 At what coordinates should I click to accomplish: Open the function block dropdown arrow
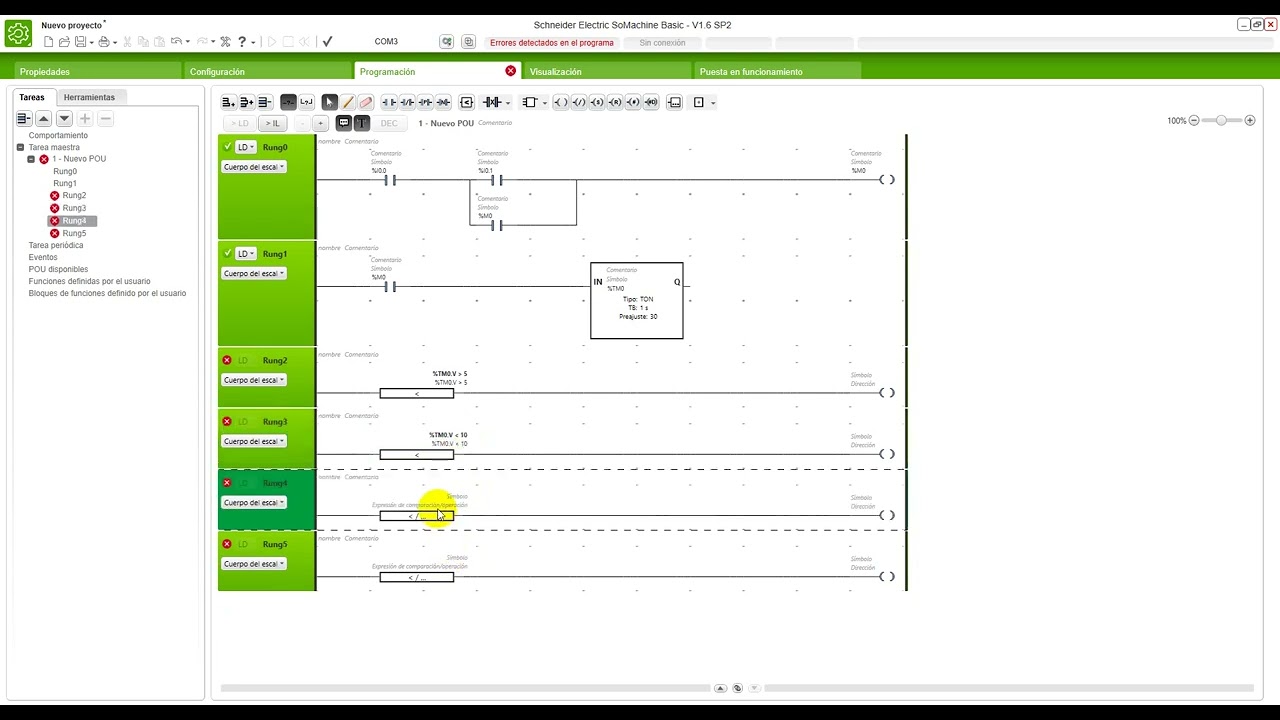tap(545, 103)
